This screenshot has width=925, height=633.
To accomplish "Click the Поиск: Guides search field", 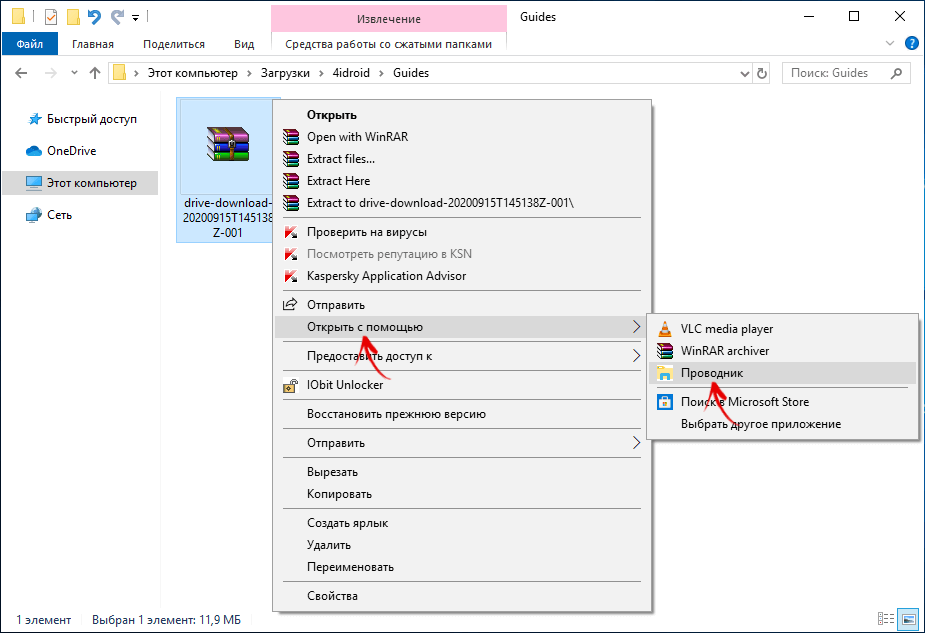I will tap(840, 73).
